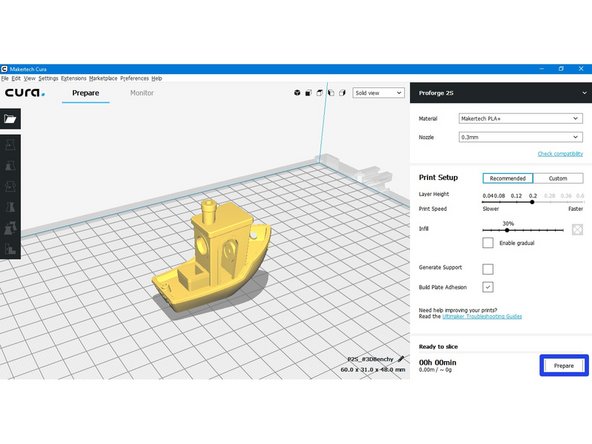Screen dimensions: 592x444
Task: Open the Nozzle 0.3mm dropdown
Action: click(x=521, y=137)
